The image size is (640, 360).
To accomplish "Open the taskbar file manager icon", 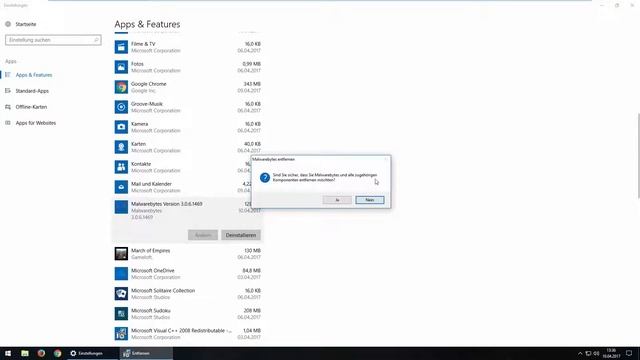I will tap(25, 353).
